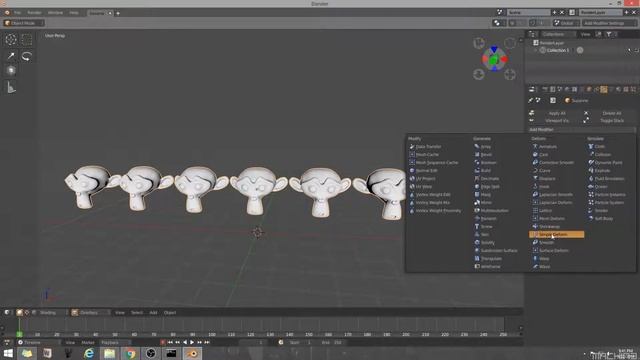The width and height of the screenshot is (640, 360).
Task: Select the scale sphere tool
Action: [x=11, y=71]
